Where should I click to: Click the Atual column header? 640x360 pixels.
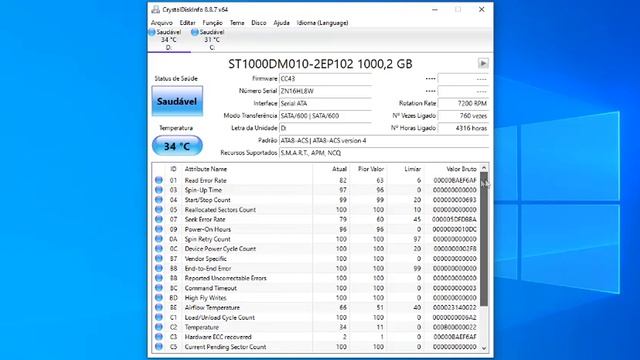click(x=339, y=169)
